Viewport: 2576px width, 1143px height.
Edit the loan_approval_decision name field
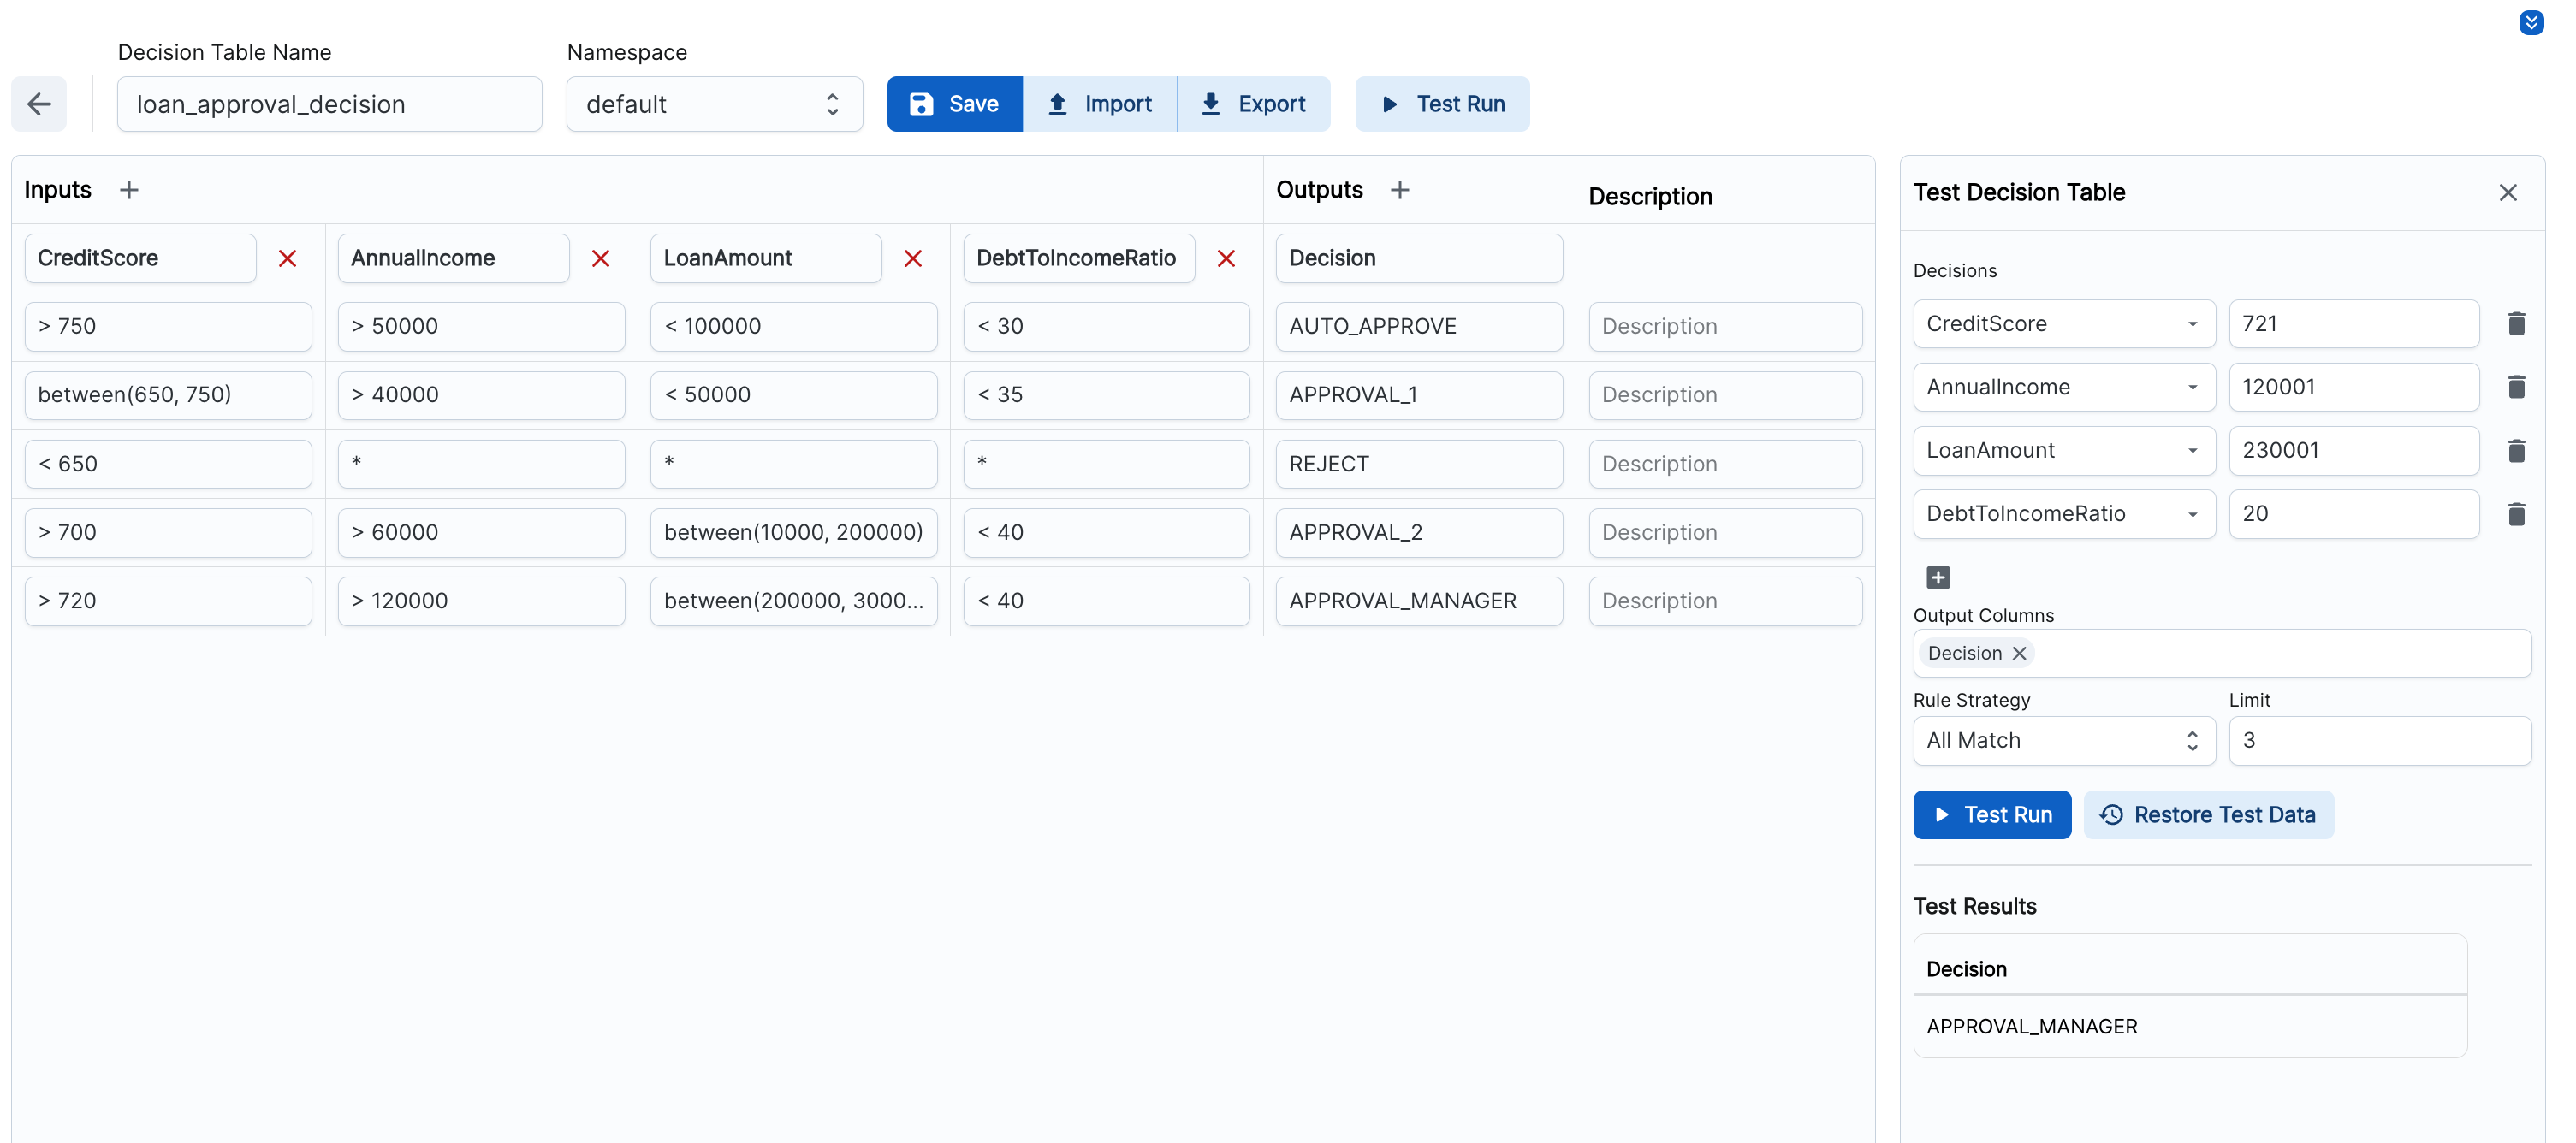329,103
